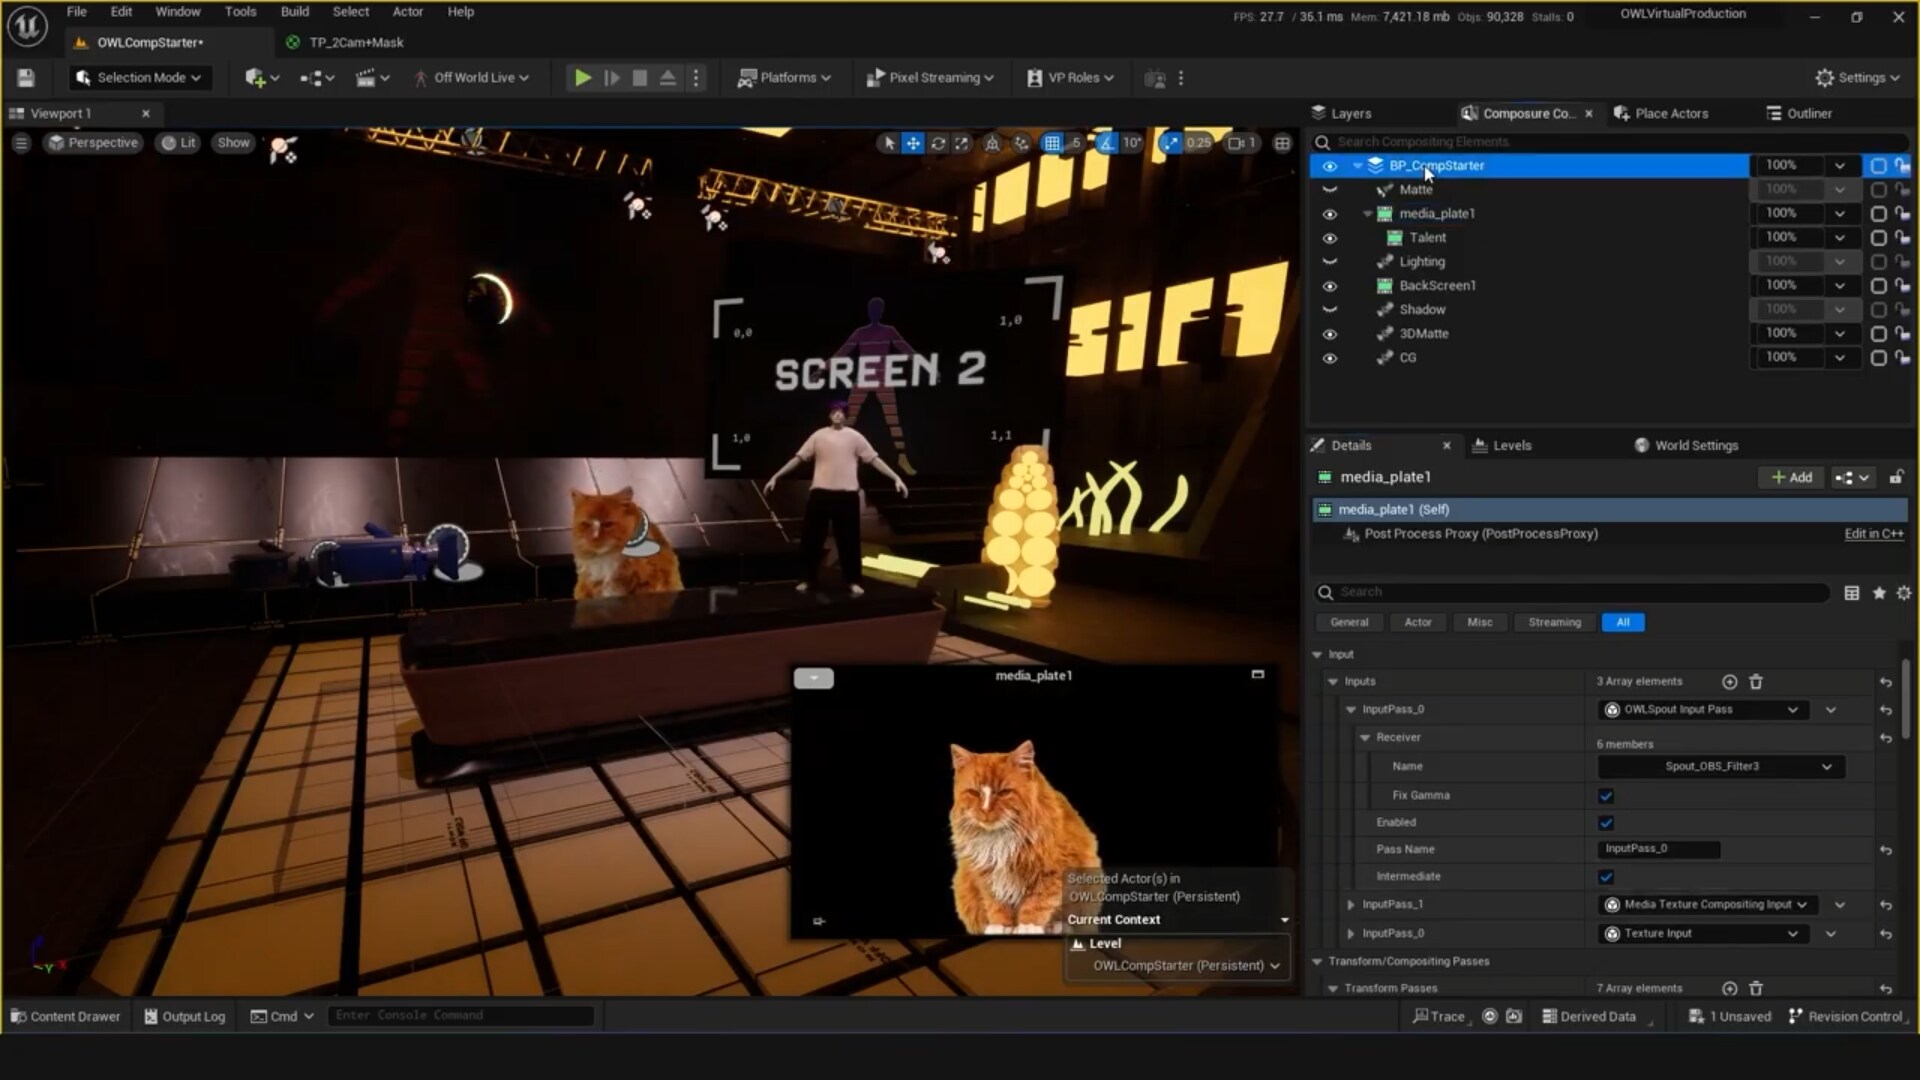The height and width of the screenshot is (1080, 1920).
Task: Select the rotate tool in viewport
Action: tap(938, 143)
